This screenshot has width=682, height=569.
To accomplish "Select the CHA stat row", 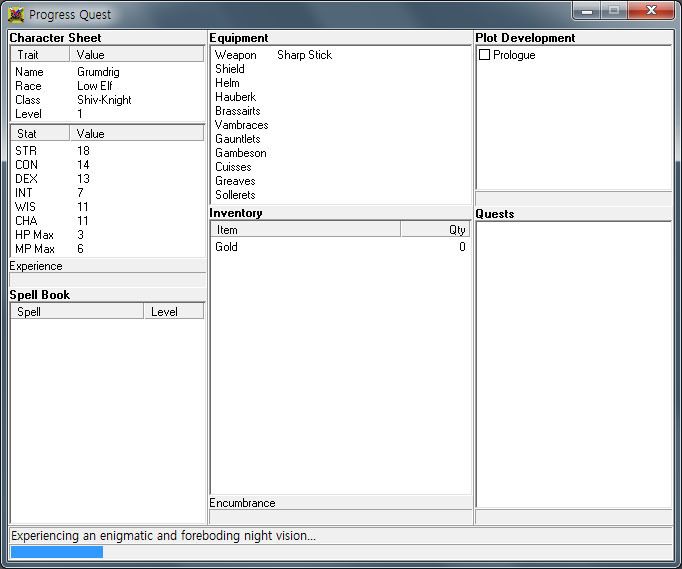I will click(x=107, y=221).
